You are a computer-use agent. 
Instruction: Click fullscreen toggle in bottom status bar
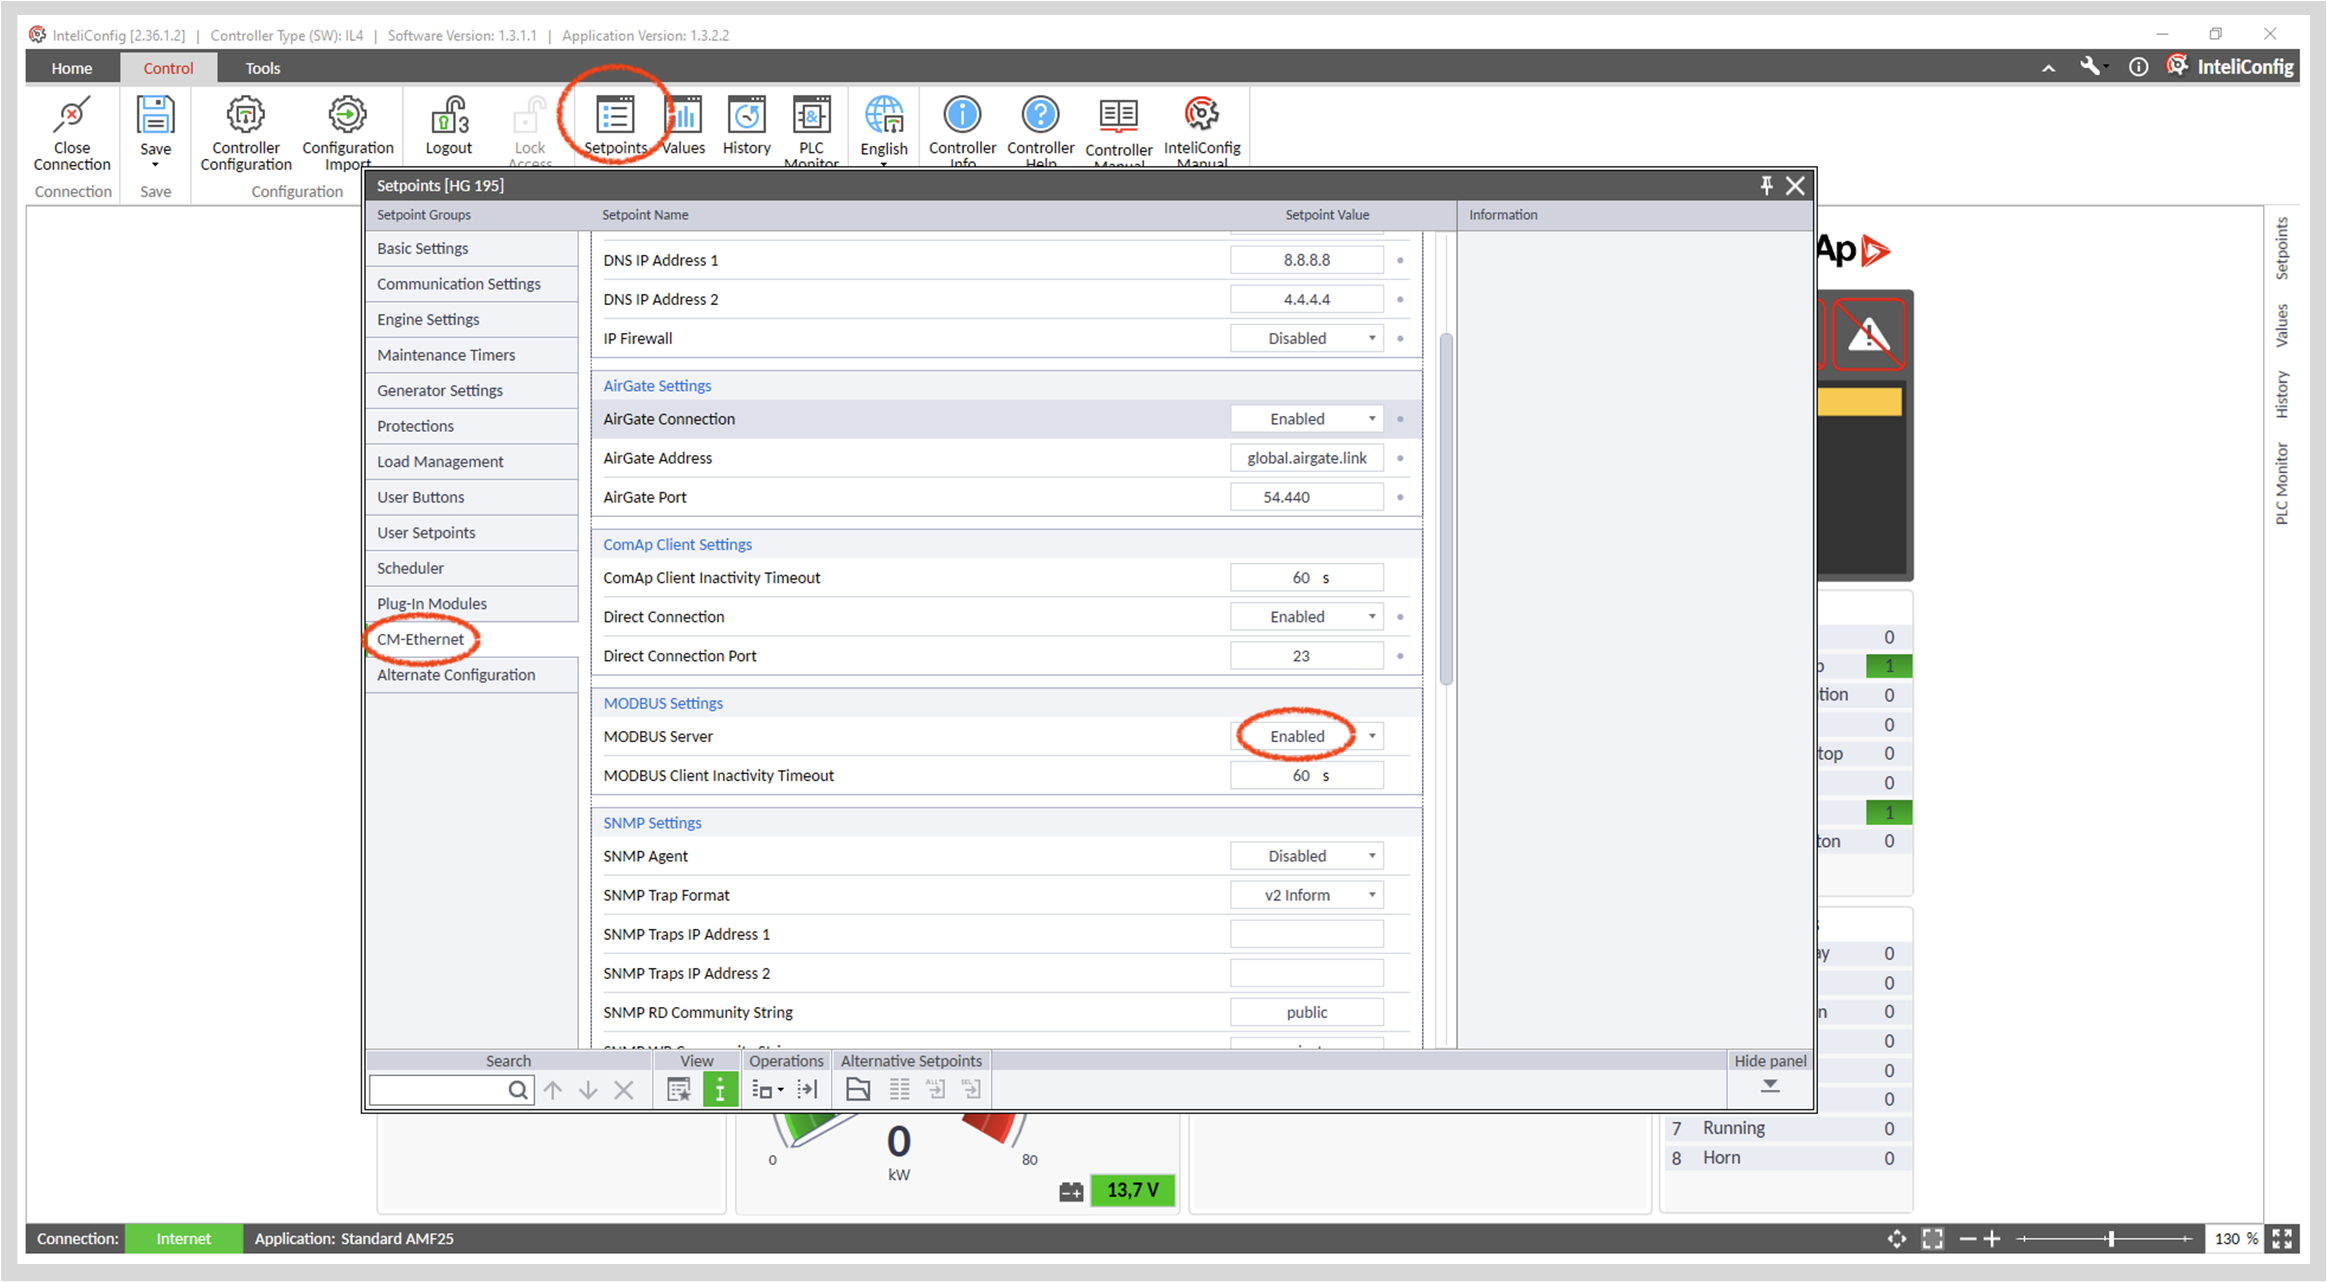coord(2282,1238)
